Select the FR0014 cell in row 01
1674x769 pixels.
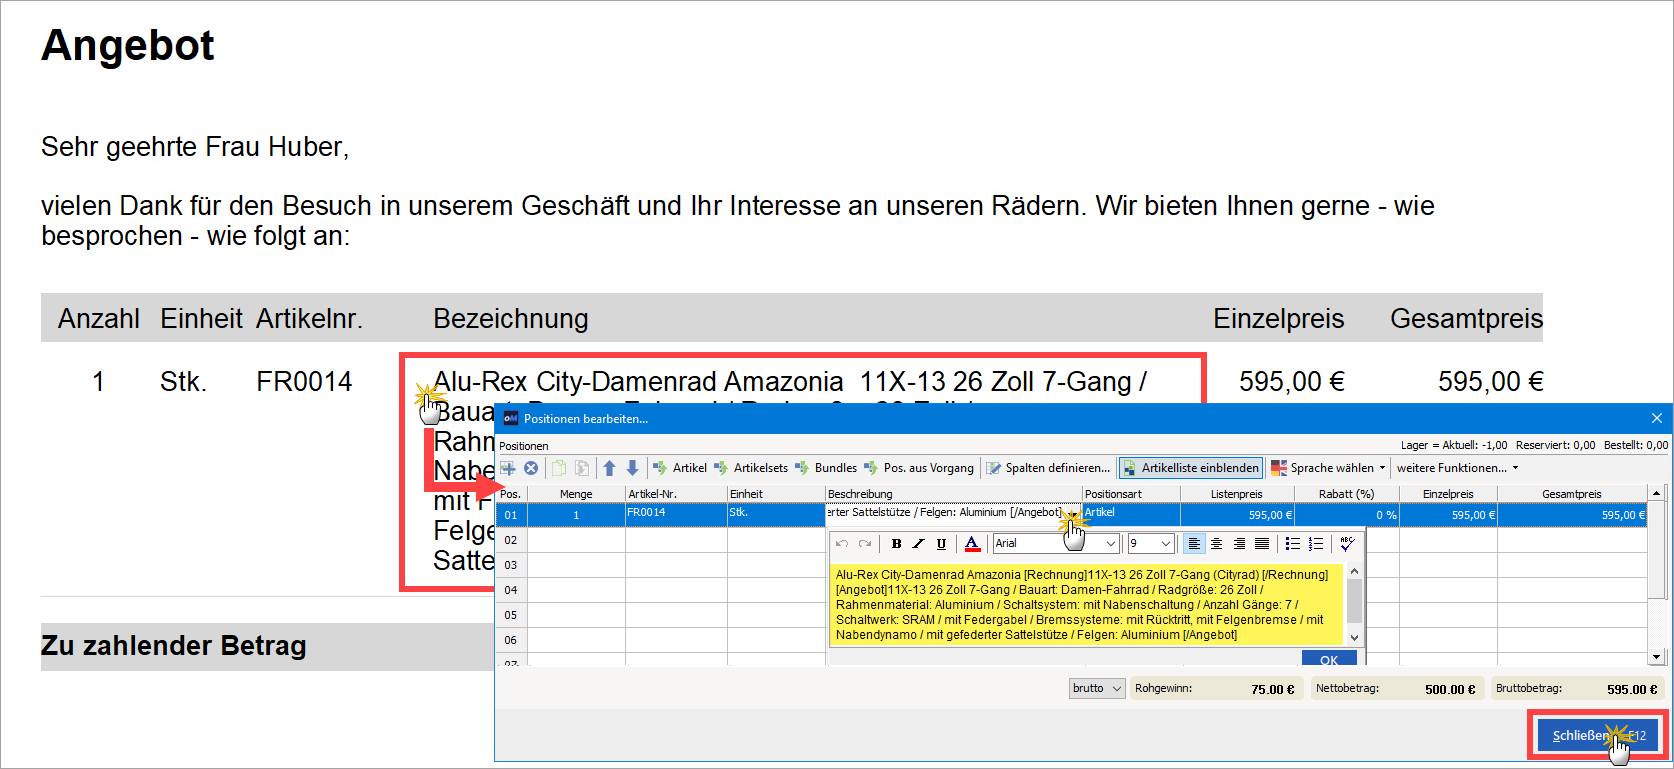point(676,514)
